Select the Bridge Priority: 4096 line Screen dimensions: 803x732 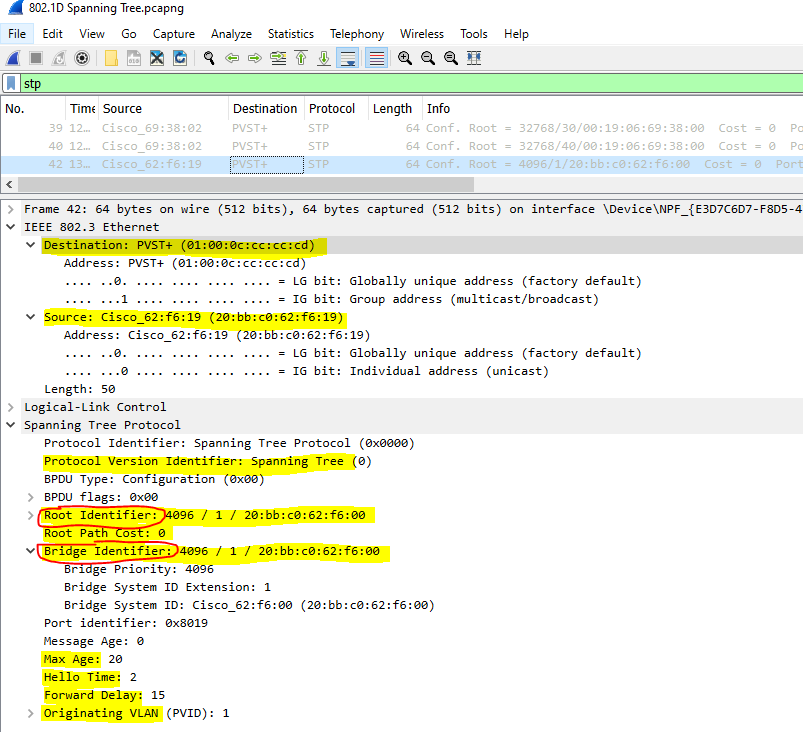point(139,569)
